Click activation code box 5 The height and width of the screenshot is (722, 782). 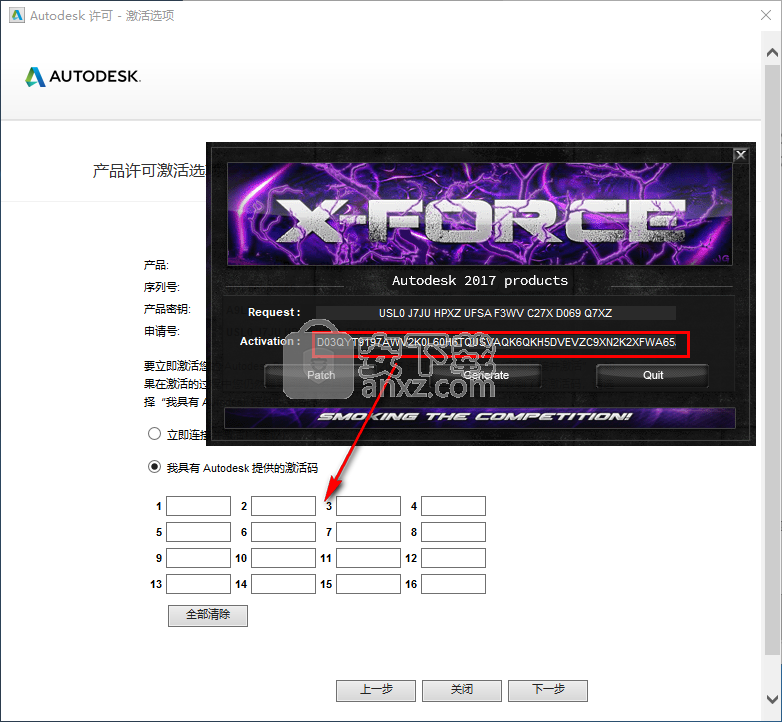(x=198, y=532)
